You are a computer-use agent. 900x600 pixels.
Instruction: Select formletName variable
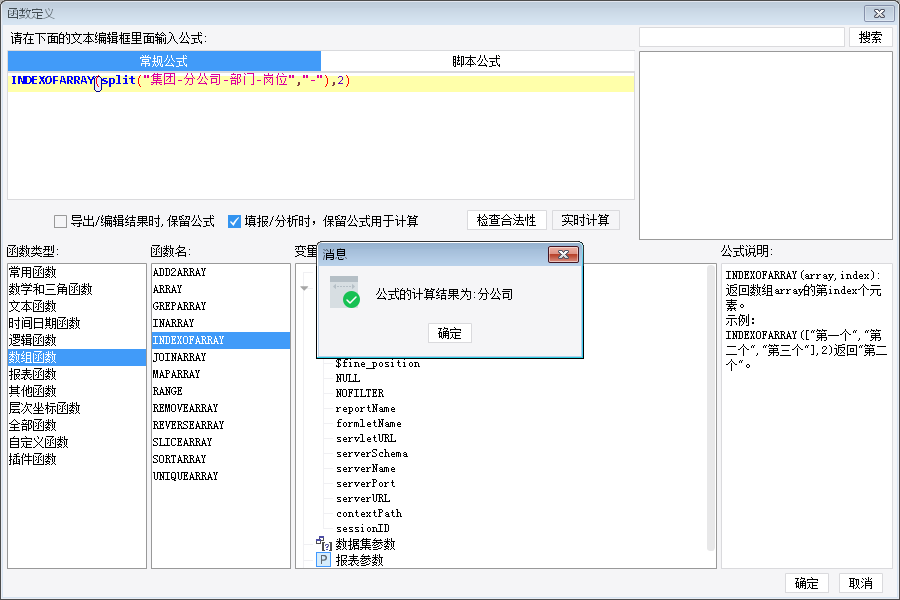(368, 423)
